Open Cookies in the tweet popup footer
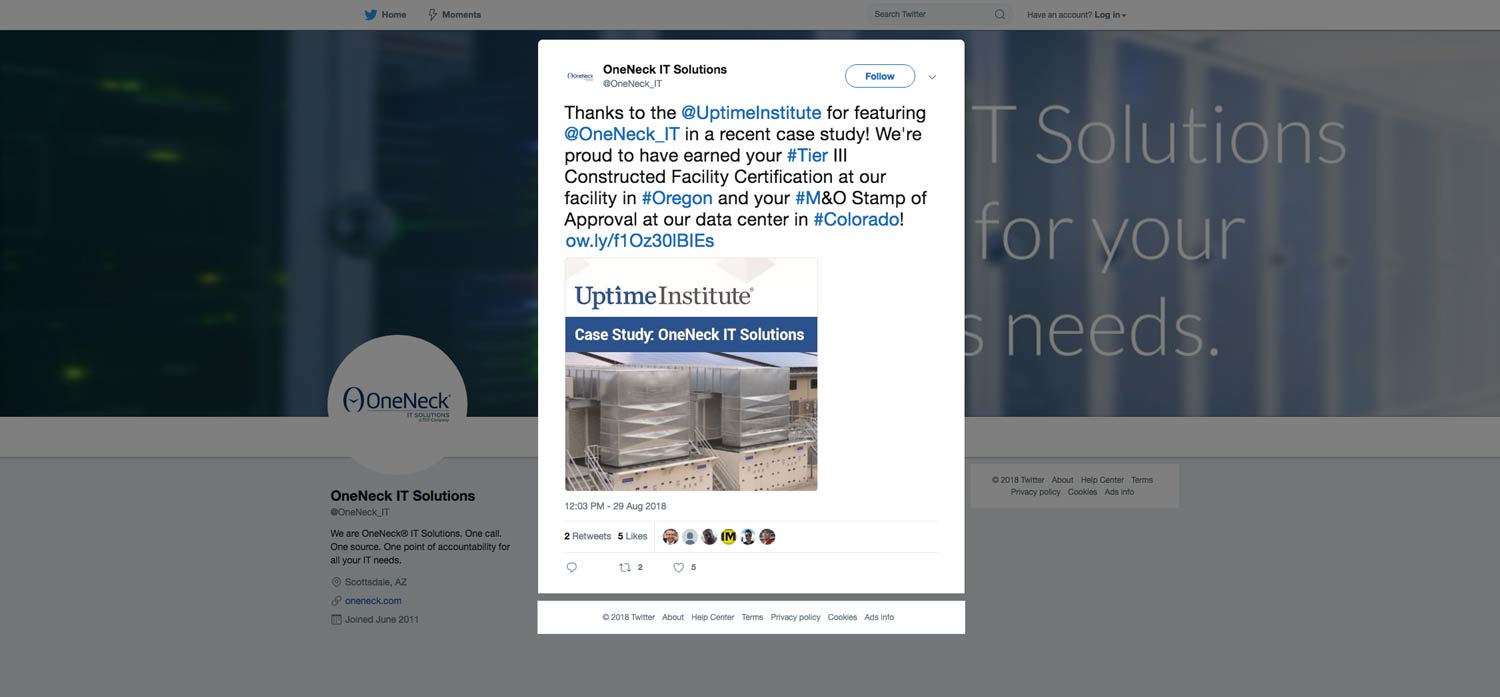This screenshot has height=697, width=1500. (x=842, y=617)
